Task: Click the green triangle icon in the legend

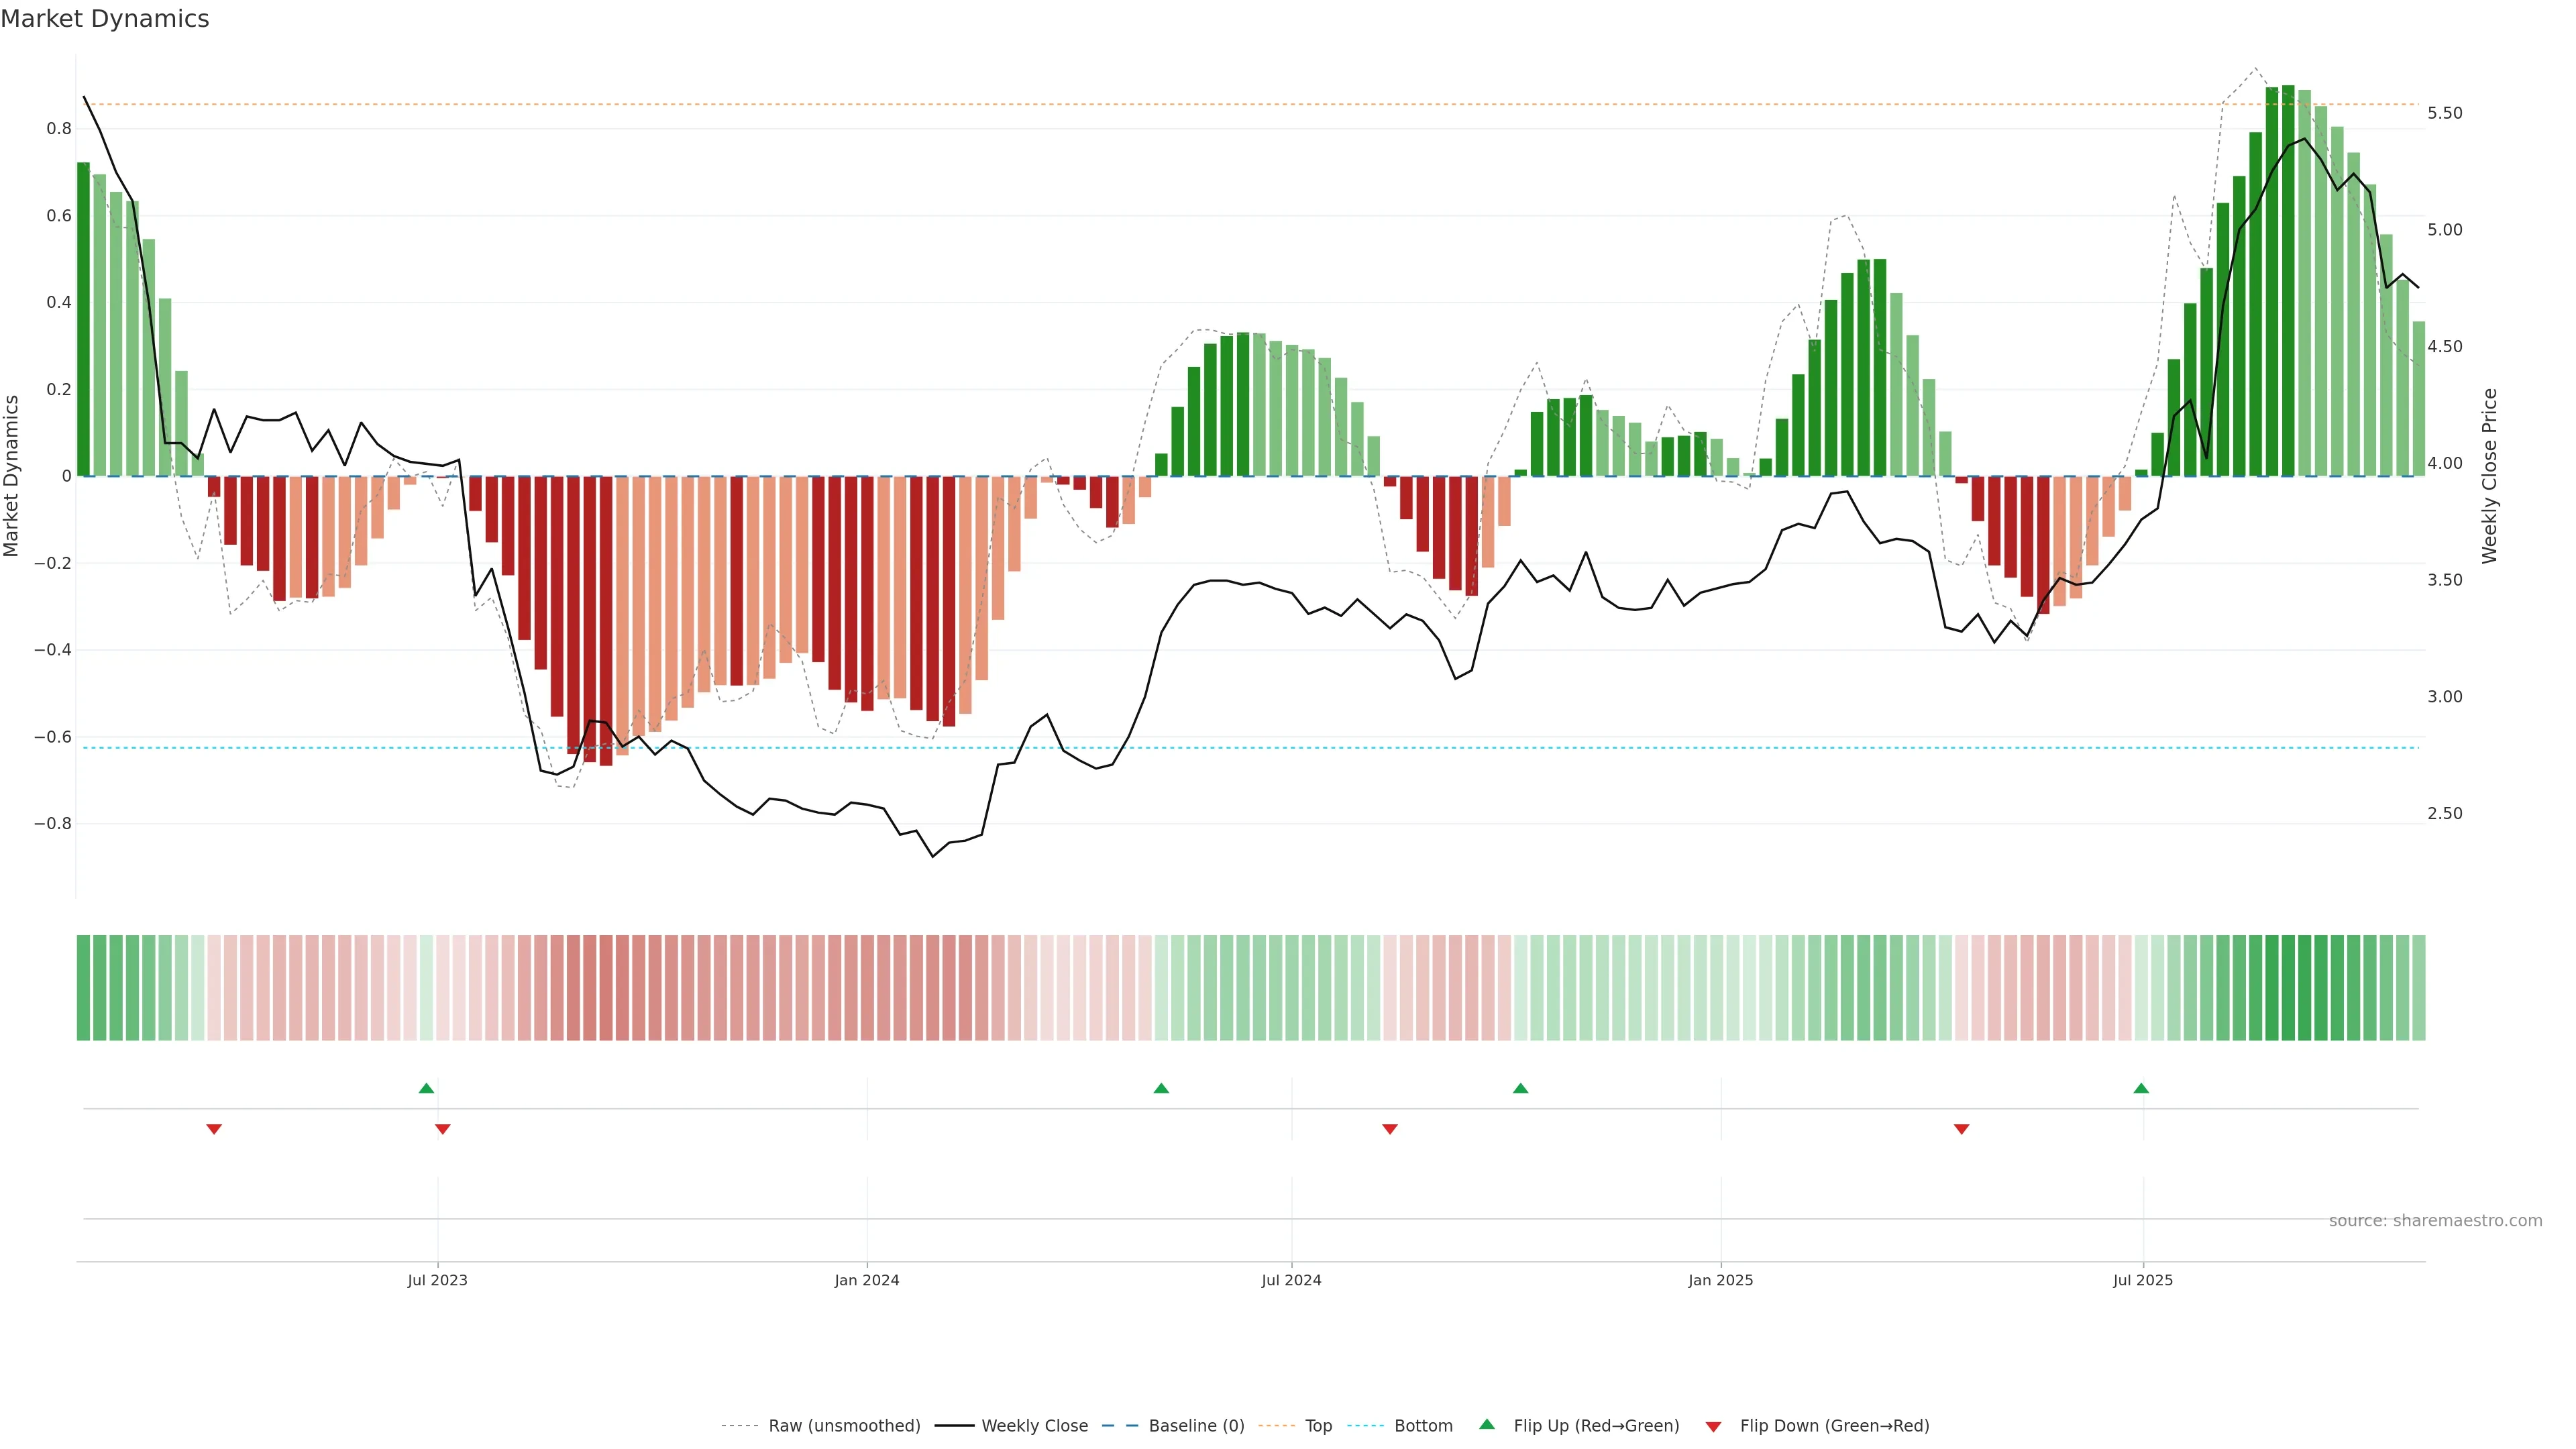Action: pos(1487,1424)
